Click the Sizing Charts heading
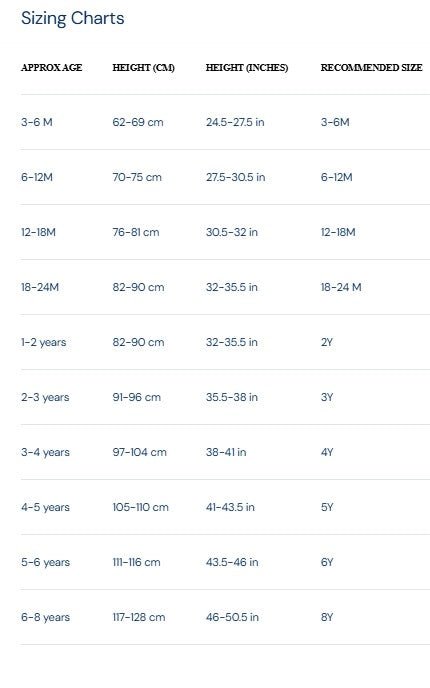 (72, 18)
